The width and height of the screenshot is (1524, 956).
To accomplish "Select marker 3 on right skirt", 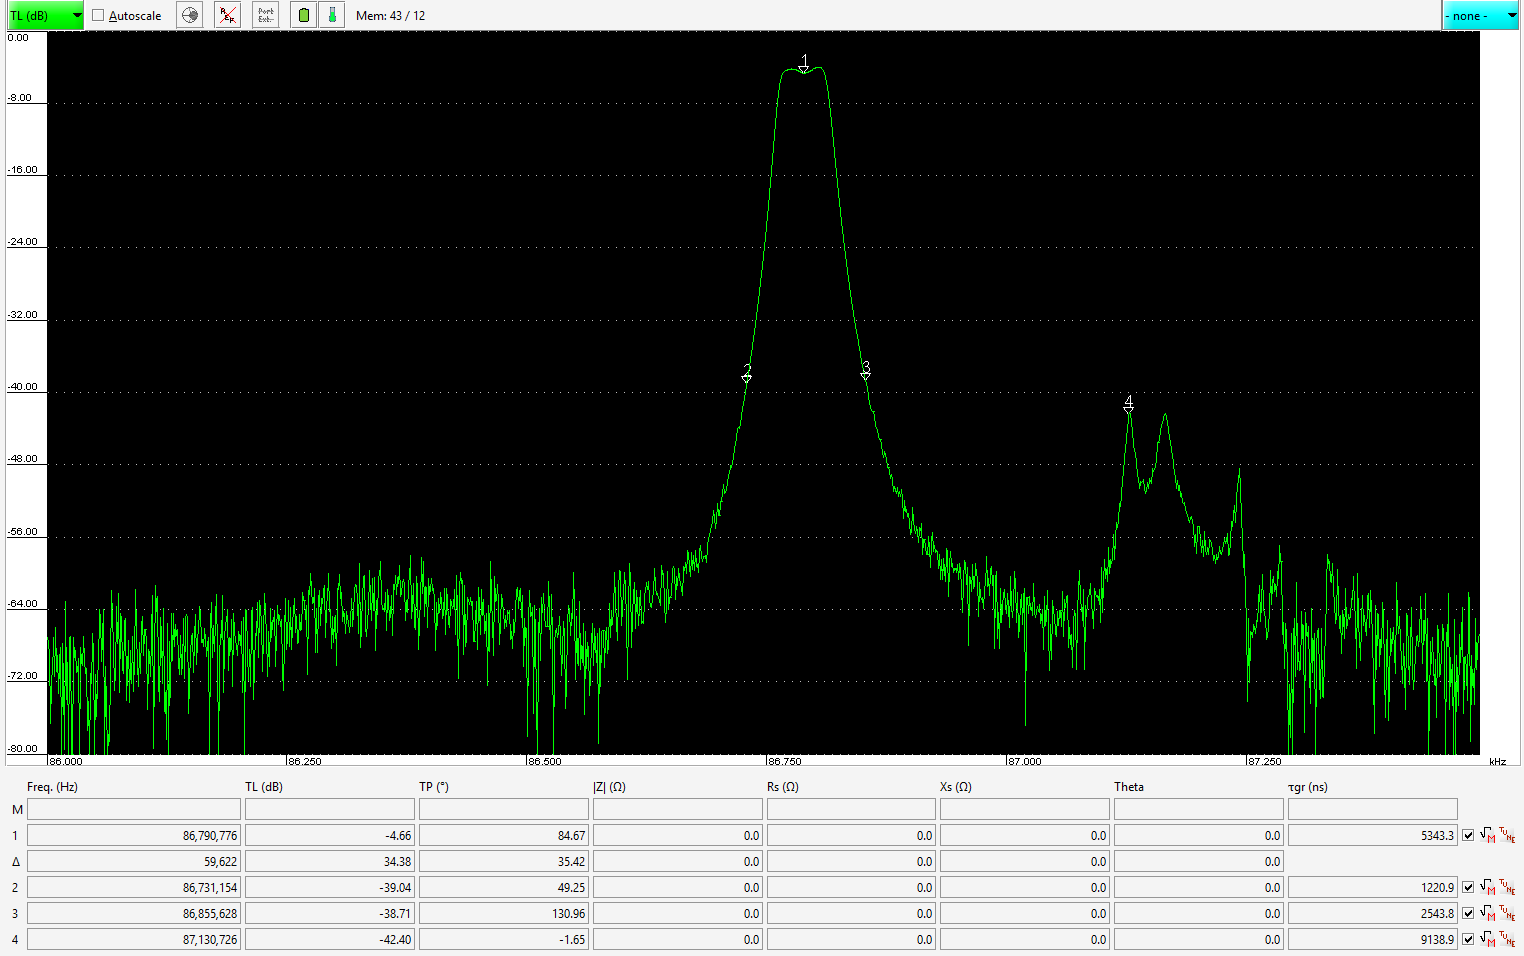I will (x=865, y=370).
